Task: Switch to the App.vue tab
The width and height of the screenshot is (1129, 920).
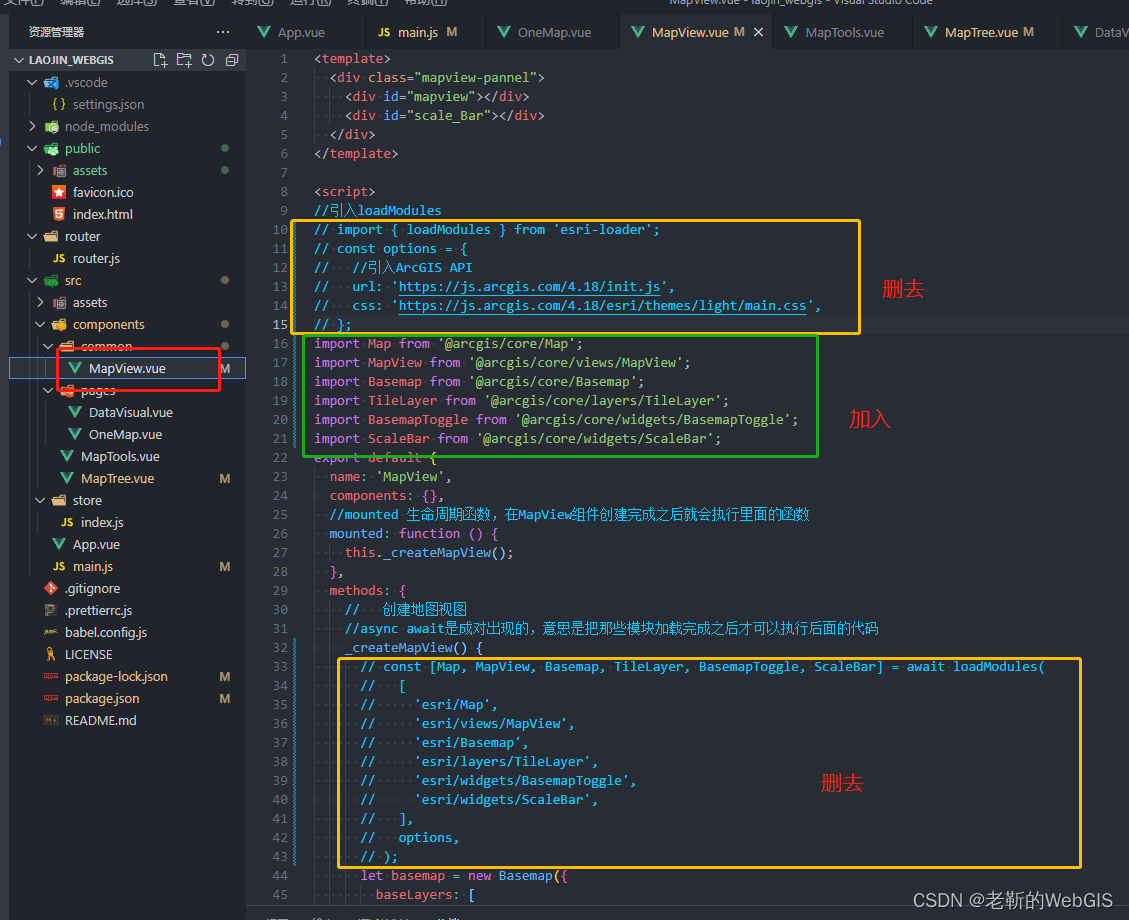Action: (x=300, y=32)
